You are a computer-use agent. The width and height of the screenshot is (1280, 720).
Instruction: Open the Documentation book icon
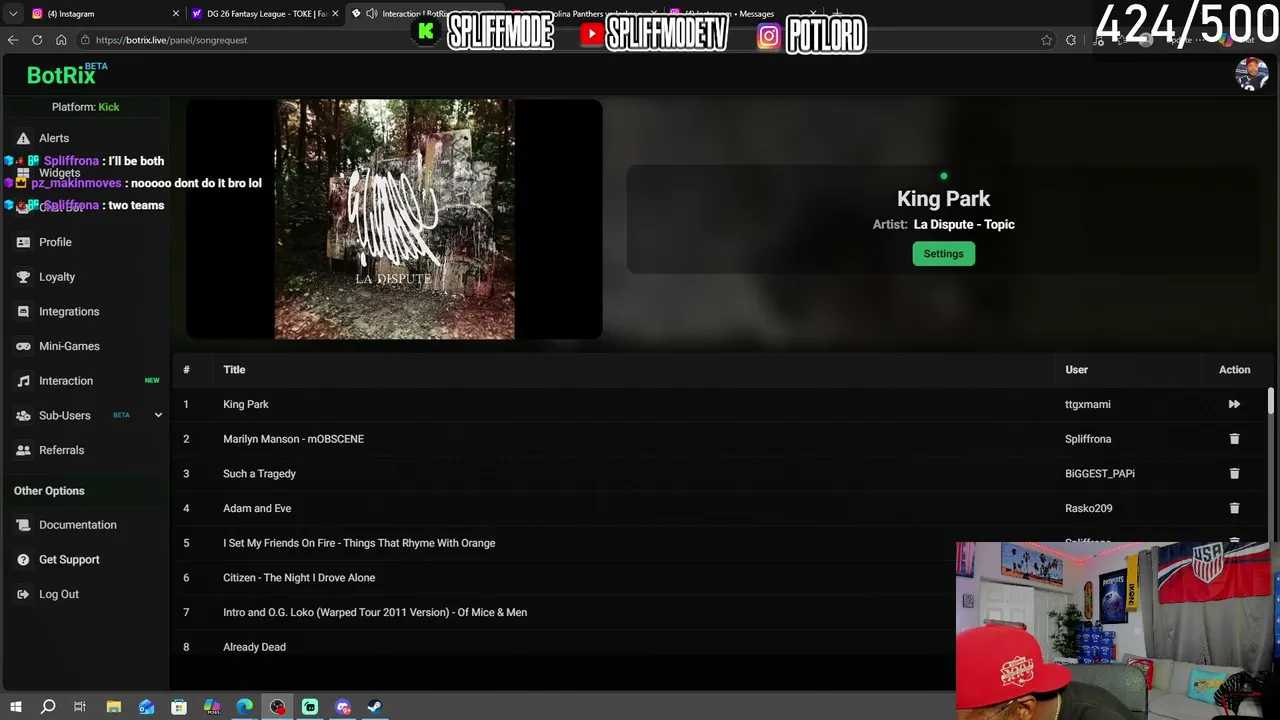click(x=23, y=525)
